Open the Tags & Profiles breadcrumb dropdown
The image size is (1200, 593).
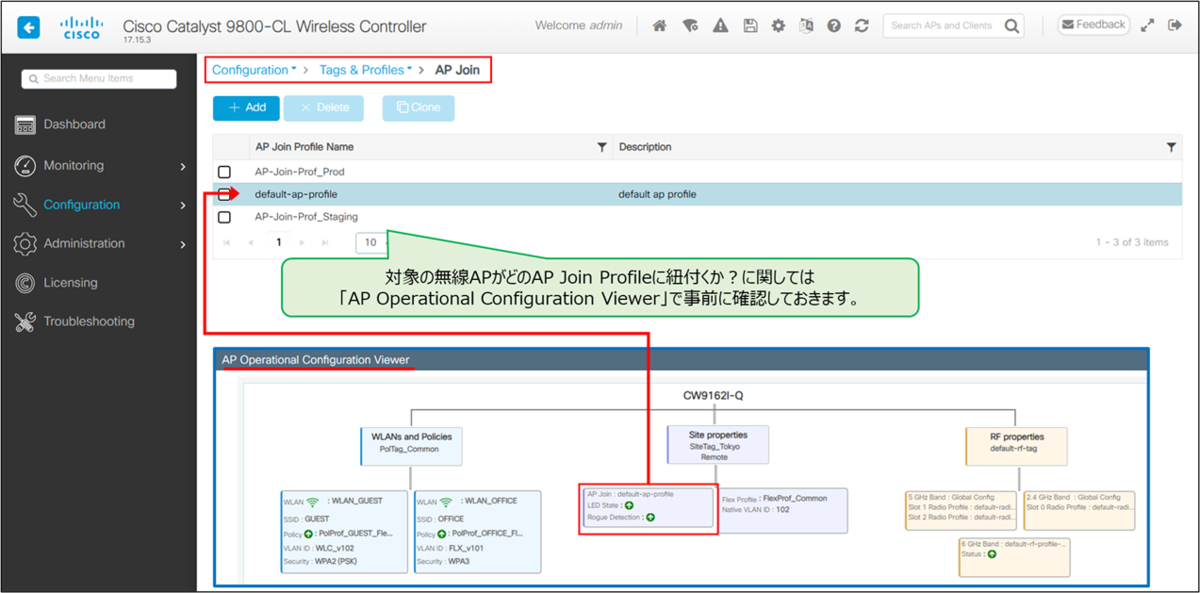(x=366, y=70)
